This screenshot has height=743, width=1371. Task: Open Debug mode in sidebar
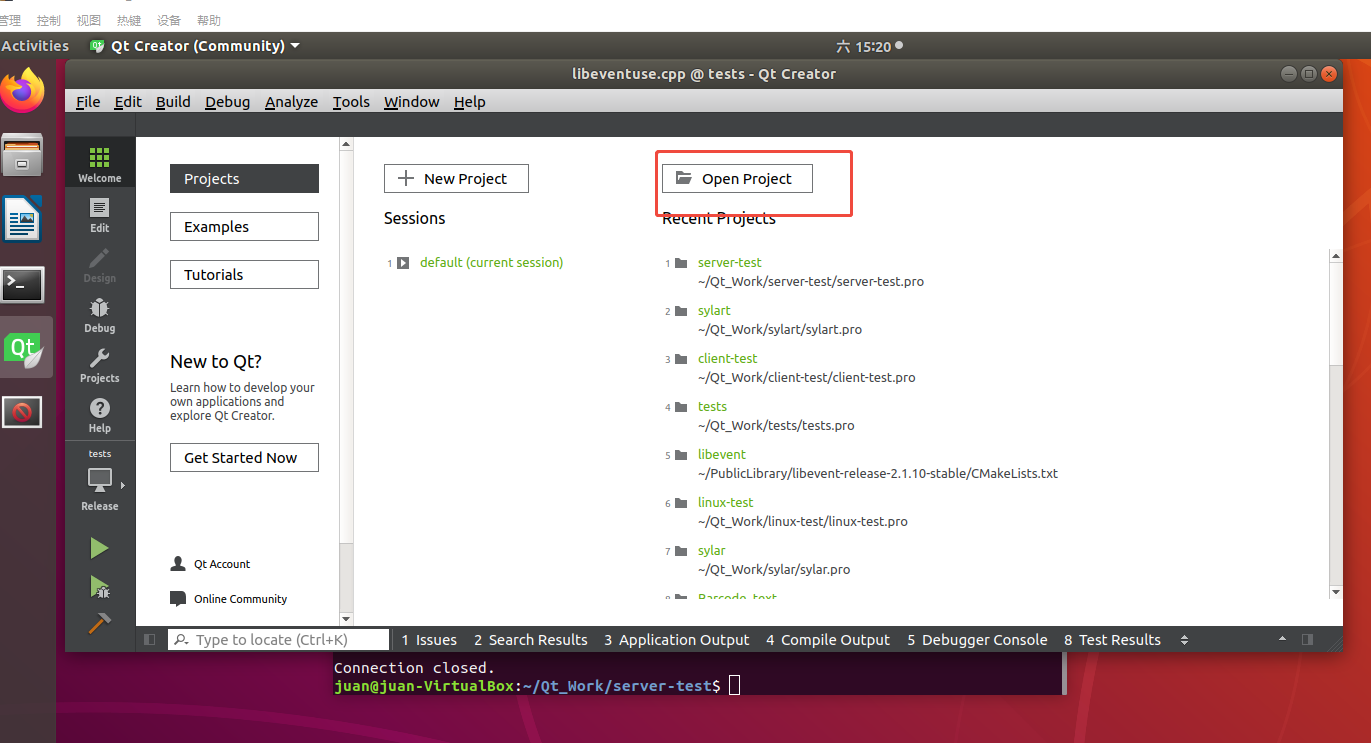pos(100,315)
